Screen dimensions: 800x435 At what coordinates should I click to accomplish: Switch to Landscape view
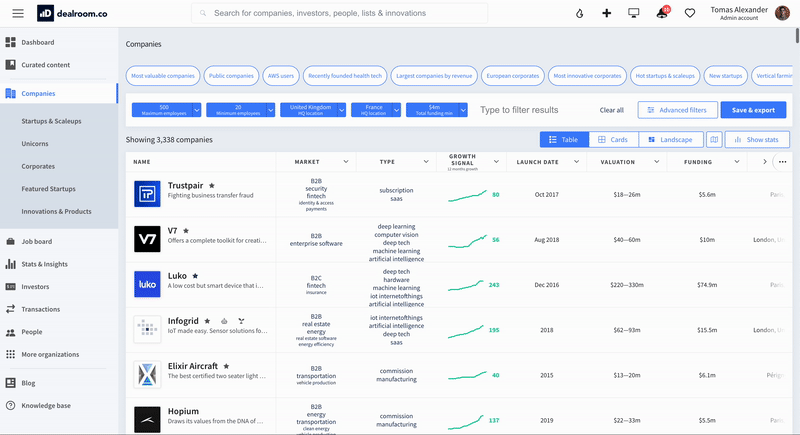click(x=670, y=140)
